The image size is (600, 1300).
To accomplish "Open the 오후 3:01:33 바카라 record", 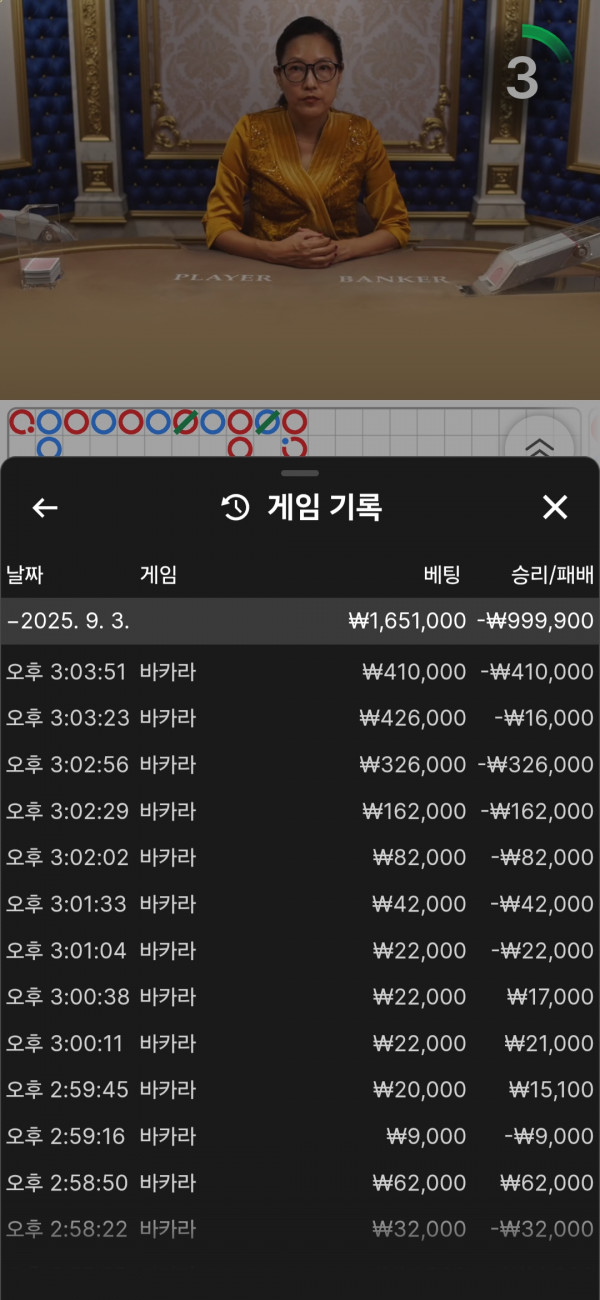I will tap(300, 904).
